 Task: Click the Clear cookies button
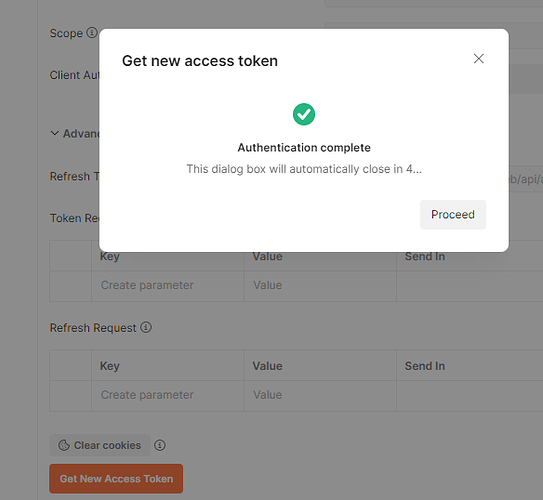point(100,445)
